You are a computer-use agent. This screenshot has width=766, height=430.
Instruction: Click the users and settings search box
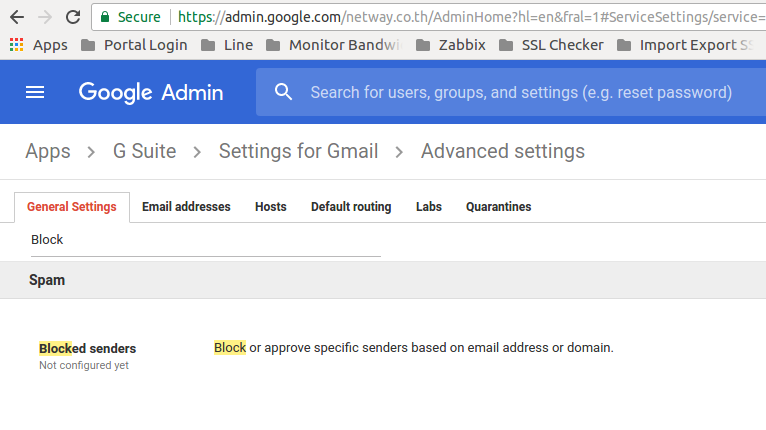point(520,92)
